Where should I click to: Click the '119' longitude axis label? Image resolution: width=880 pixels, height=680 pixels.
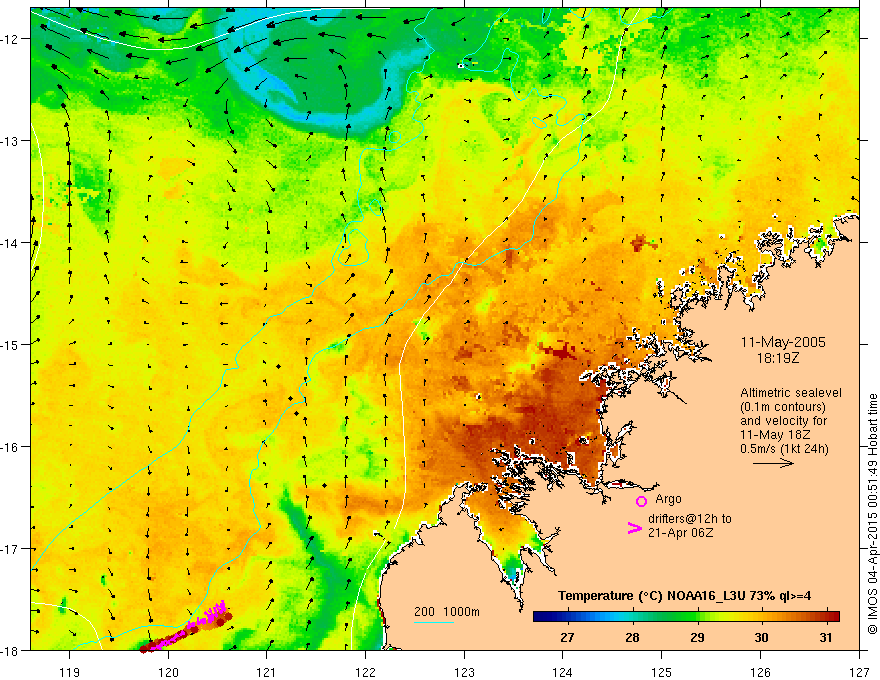coord(70,672)
